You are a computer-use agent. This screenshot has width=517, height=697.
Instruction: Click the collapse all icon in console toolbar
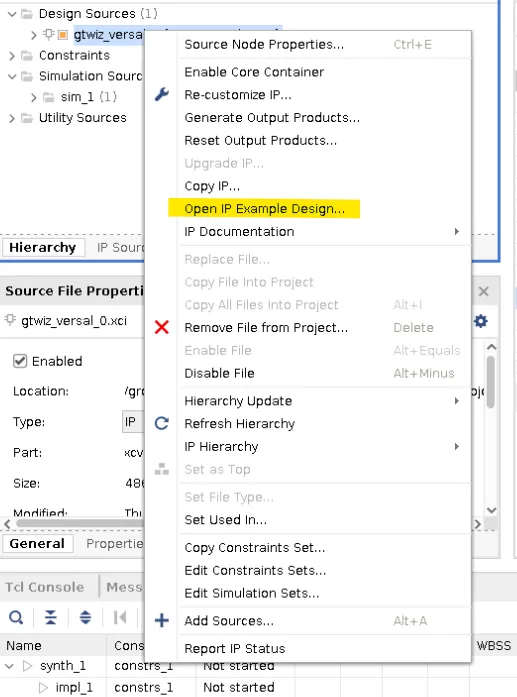point(51,617)
